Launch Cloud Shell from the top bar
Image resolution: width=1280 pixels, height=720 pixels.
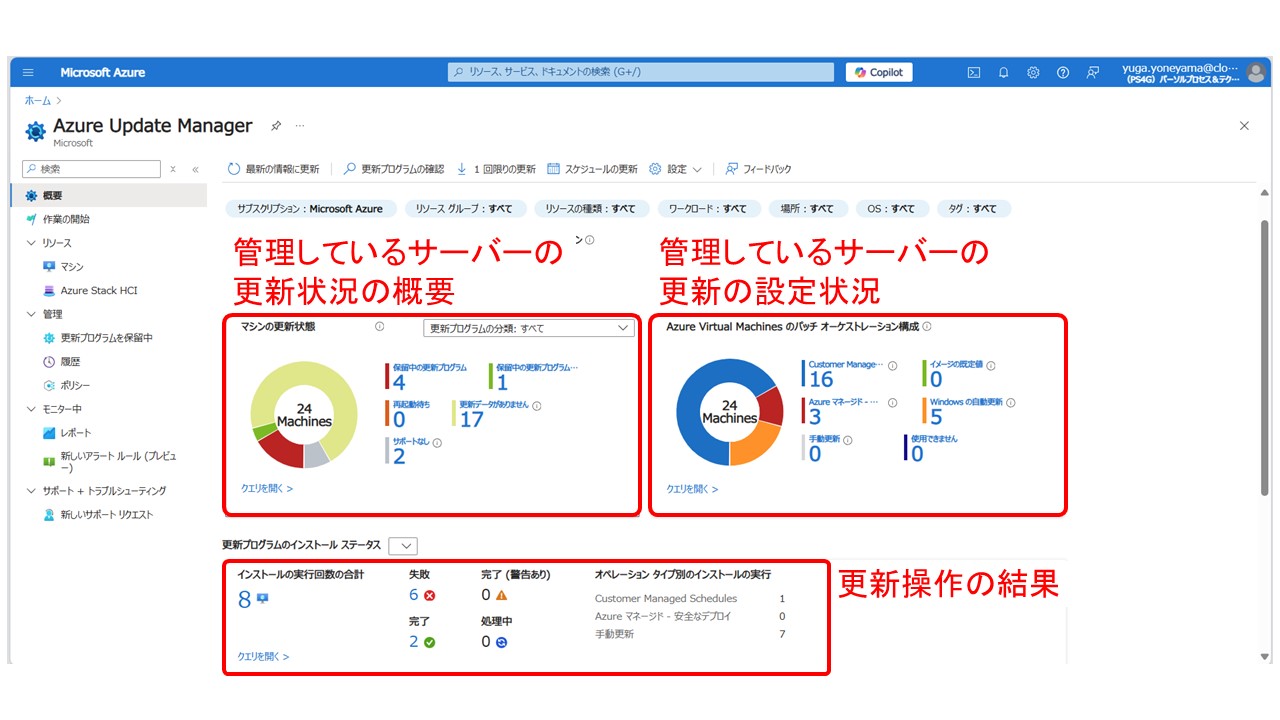(973, 71)
